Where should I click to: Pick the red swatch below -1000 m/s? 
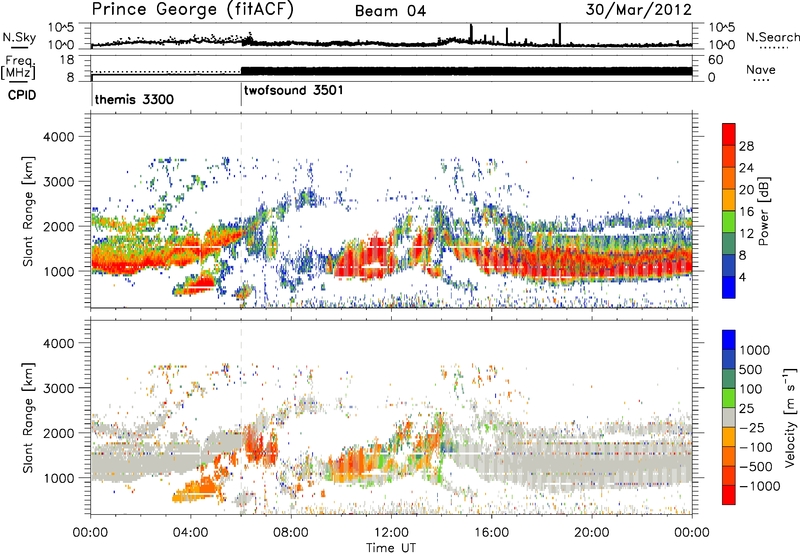[x=729, y=495]
